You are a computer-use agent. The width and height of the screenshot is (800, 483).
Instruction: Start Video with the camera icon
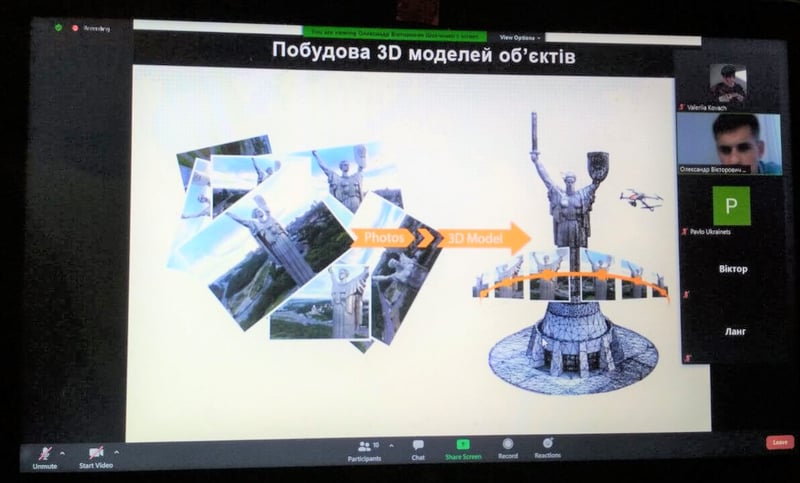point(96,454)
